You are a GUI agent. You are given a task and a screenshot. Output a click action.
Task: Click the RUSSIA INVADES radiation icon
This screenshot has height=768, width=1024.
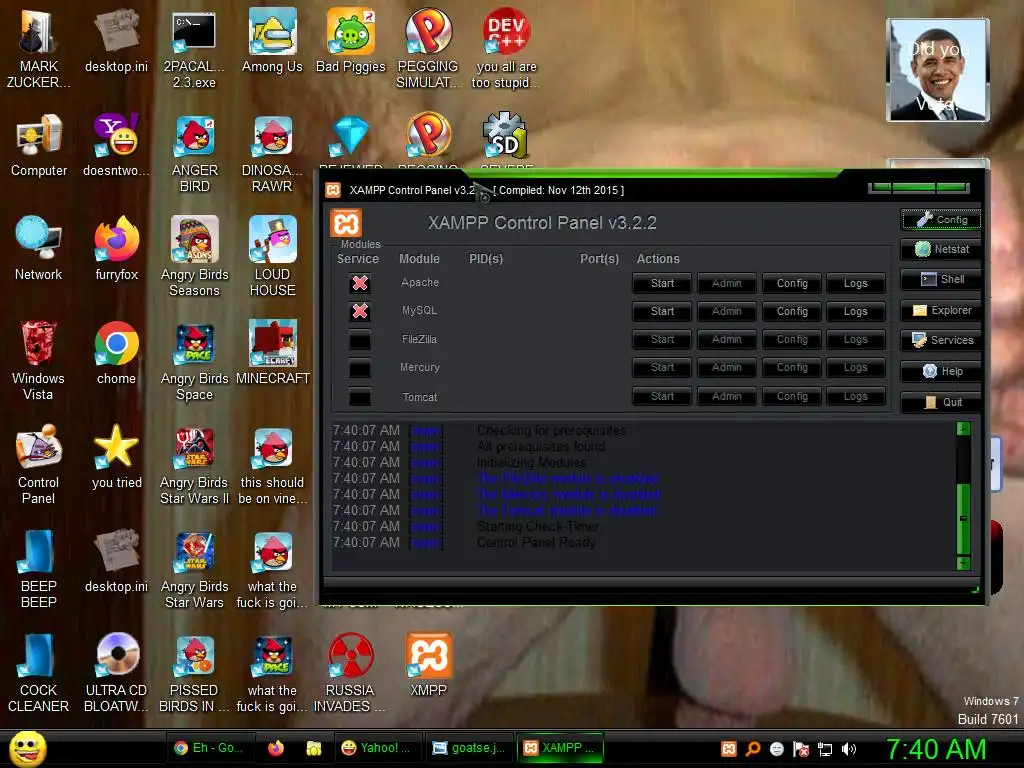pos(350,671)
